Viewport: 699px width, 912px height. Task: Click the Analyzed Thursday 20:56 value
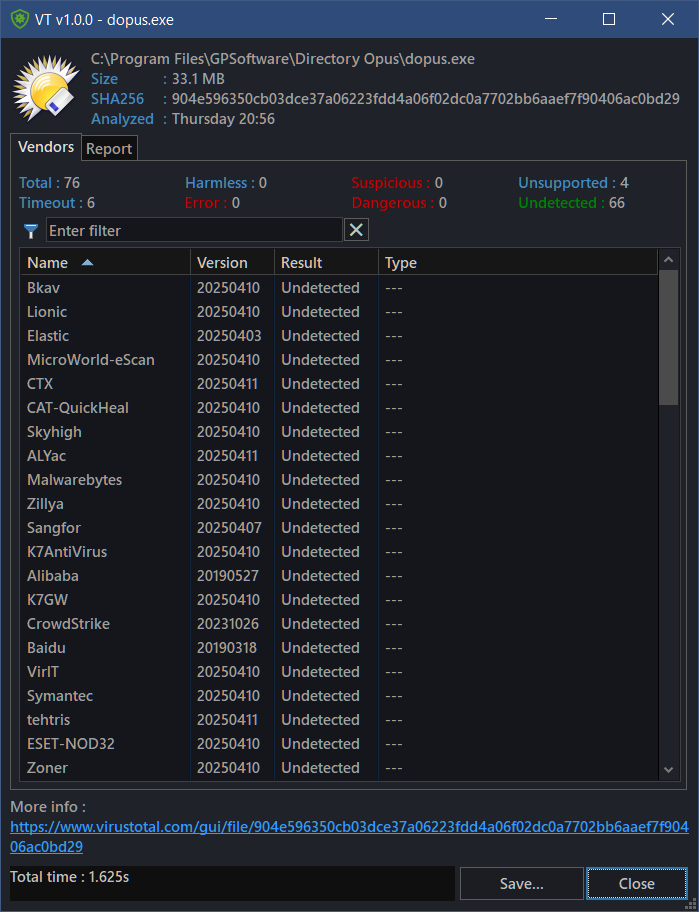click(223, 119)
